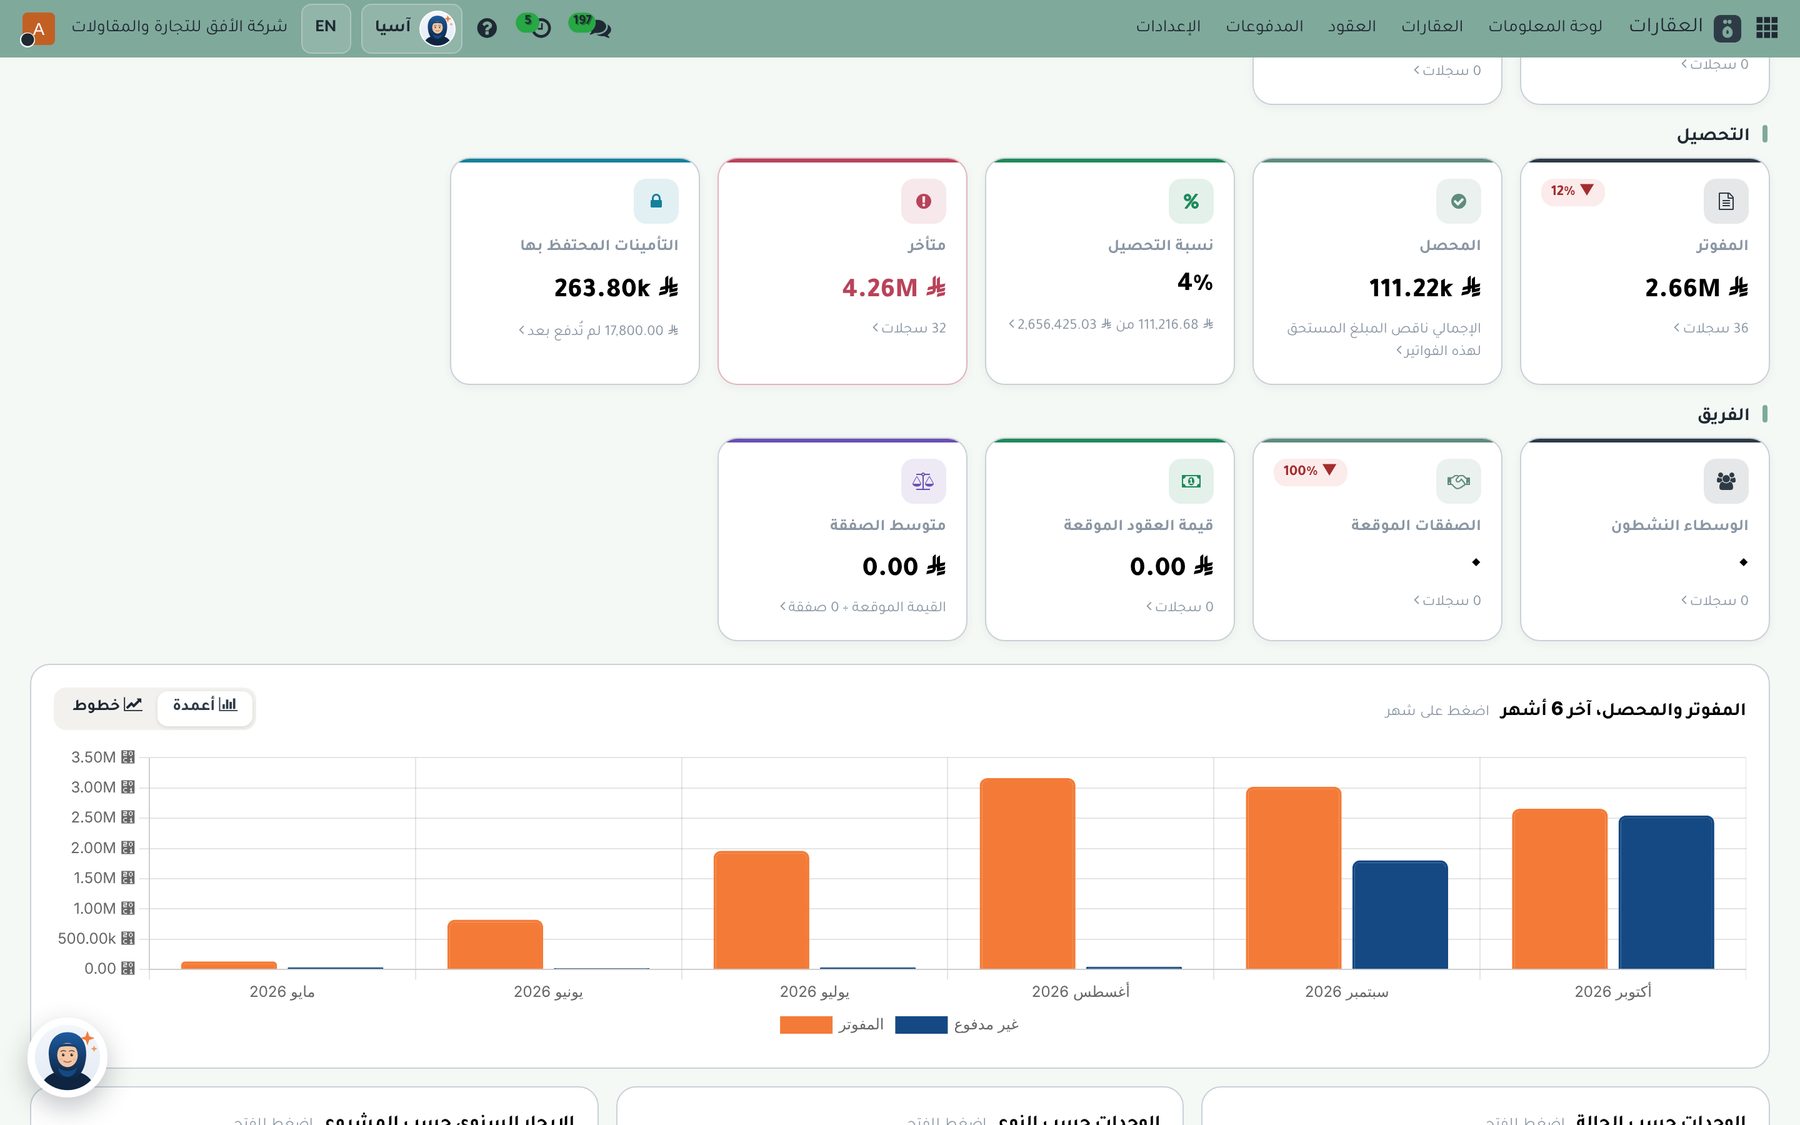Viewport: 1800px width, 1125px height.
Task: Open the آسيا user profile menu
Action: click(412, 28)
